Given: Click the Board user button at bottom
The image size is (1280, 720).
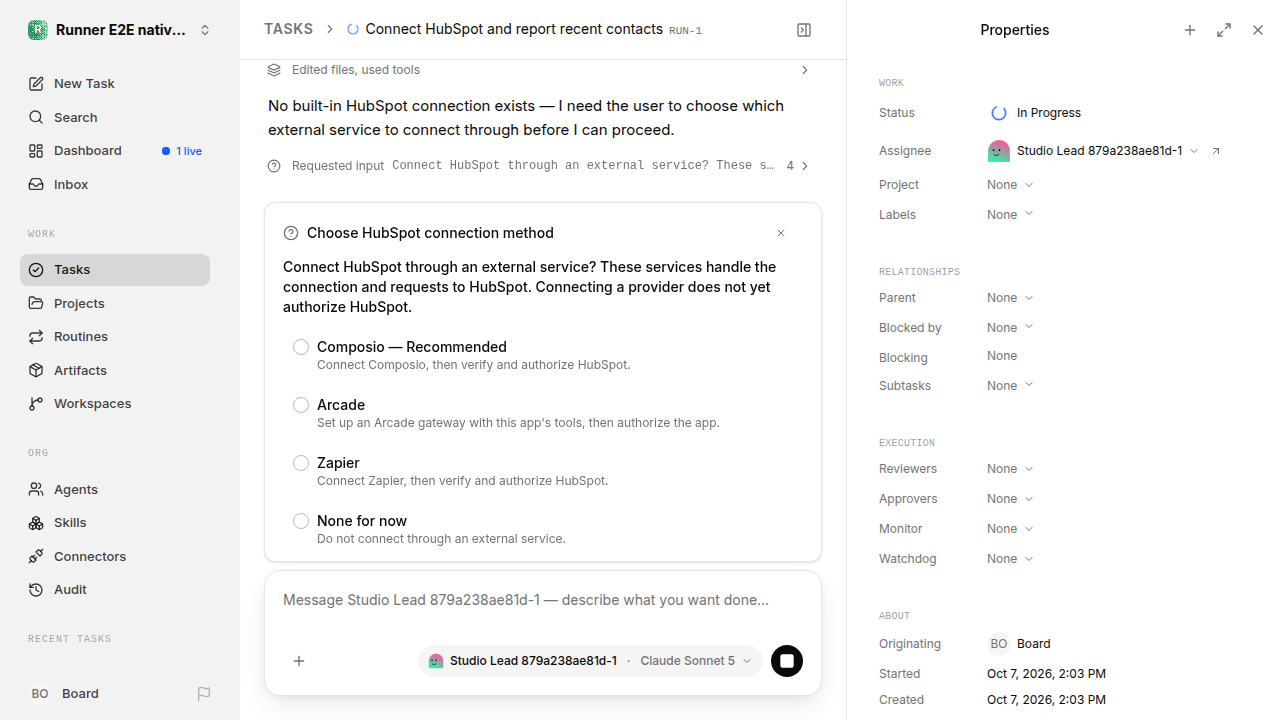Looking at the screenshot, I should point(65,693).
